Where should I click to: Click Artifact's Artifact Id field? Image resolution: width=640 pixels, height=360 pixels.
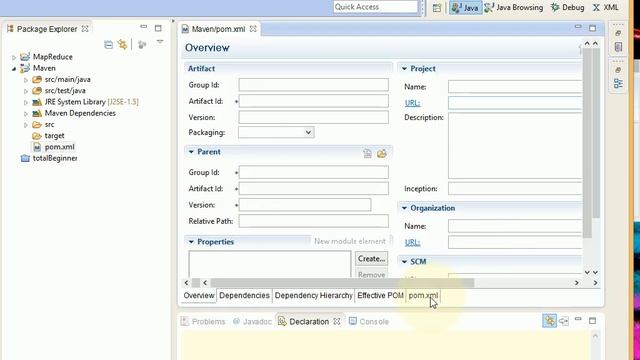313,101
